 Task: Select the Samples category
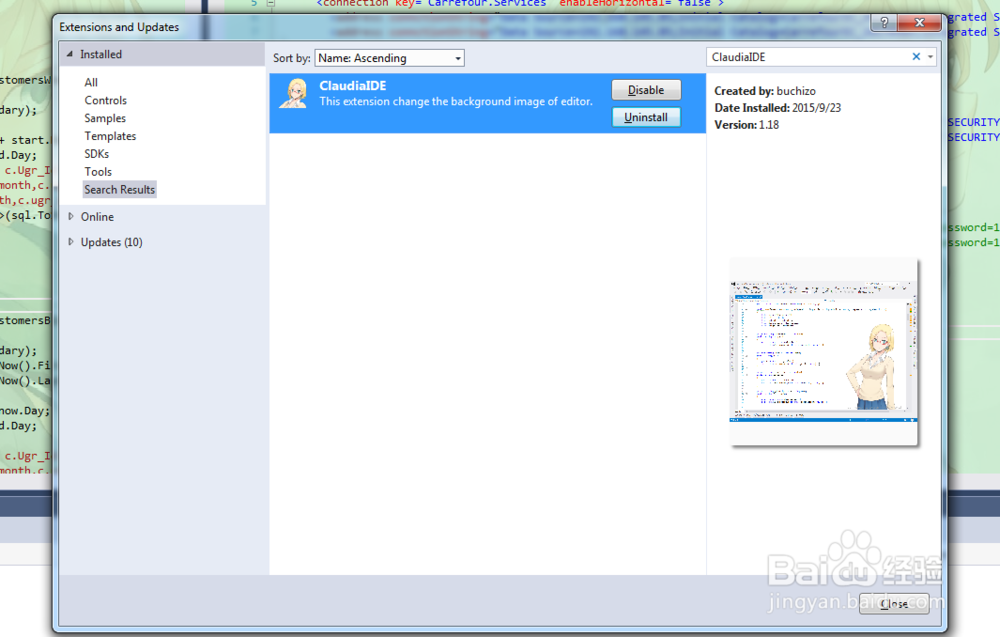(x=104, y=118)
